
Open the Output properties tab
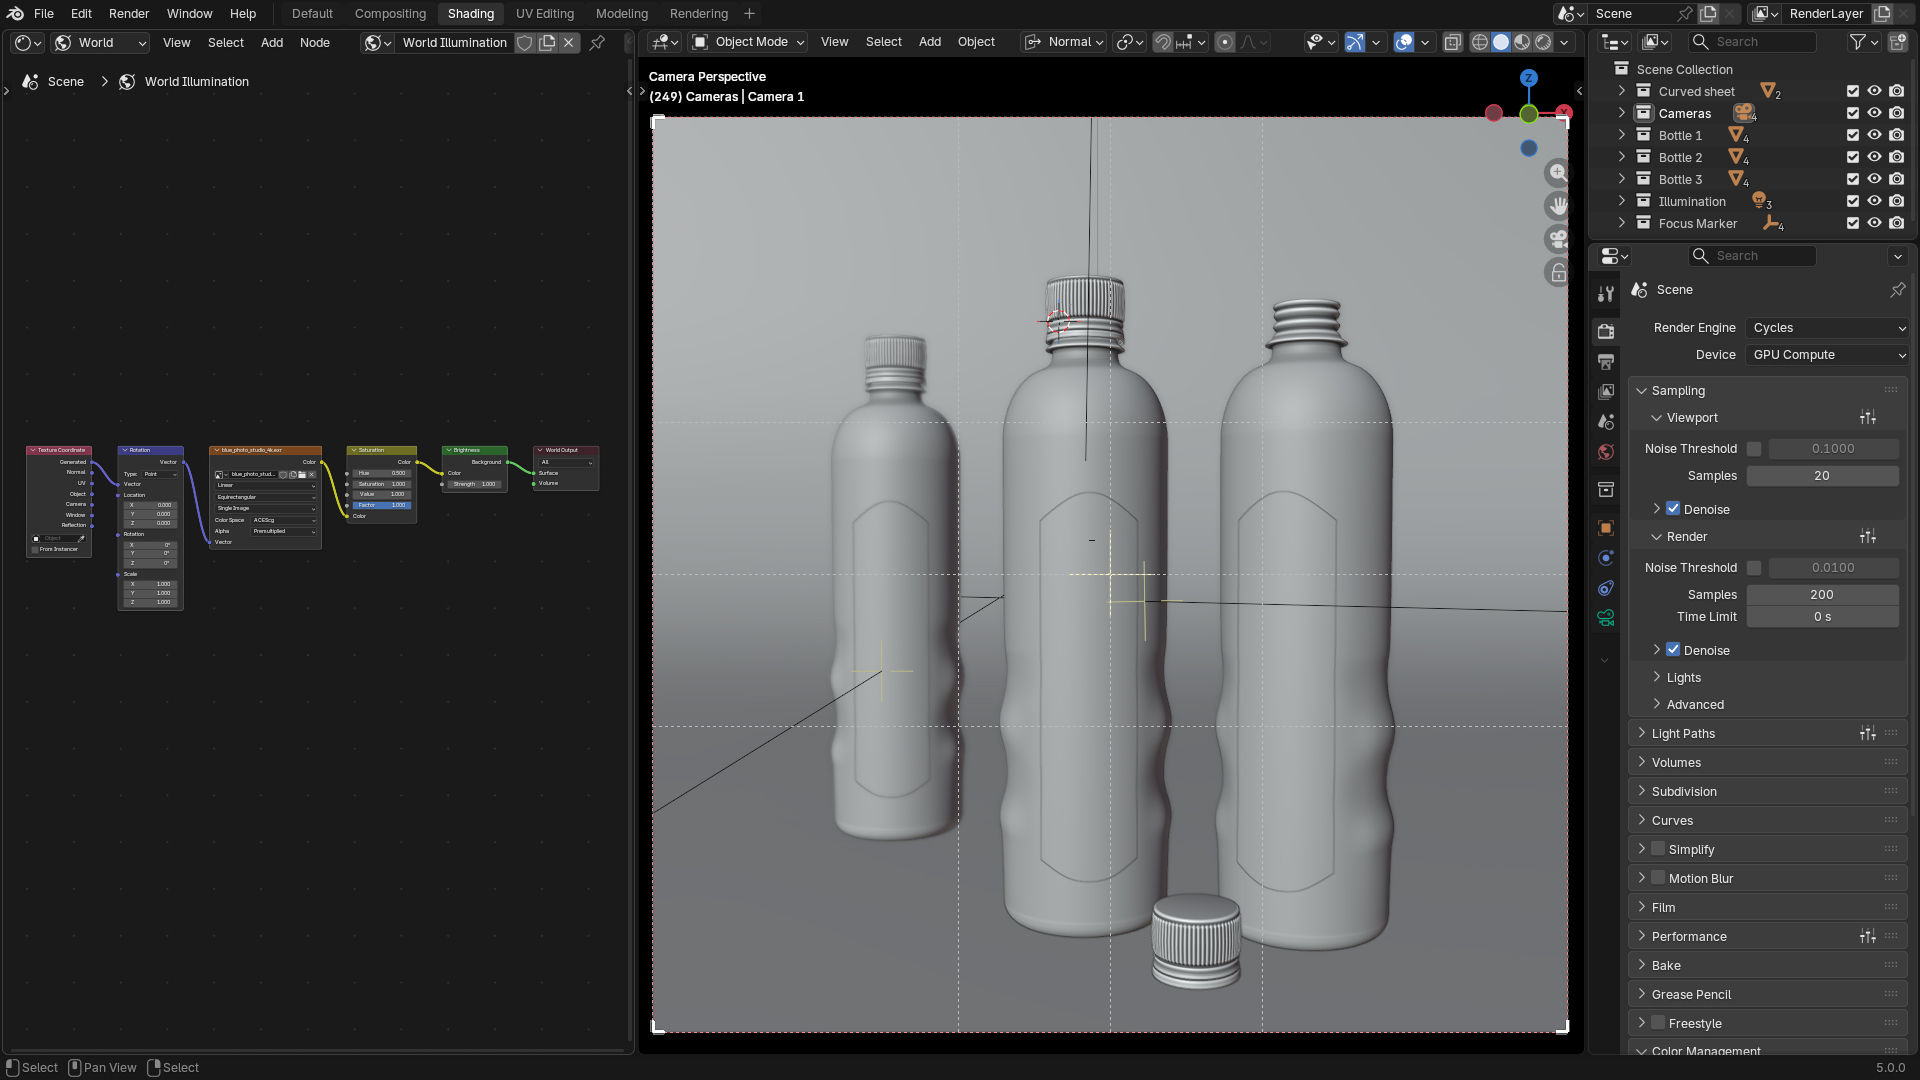tap(1606, 361)
